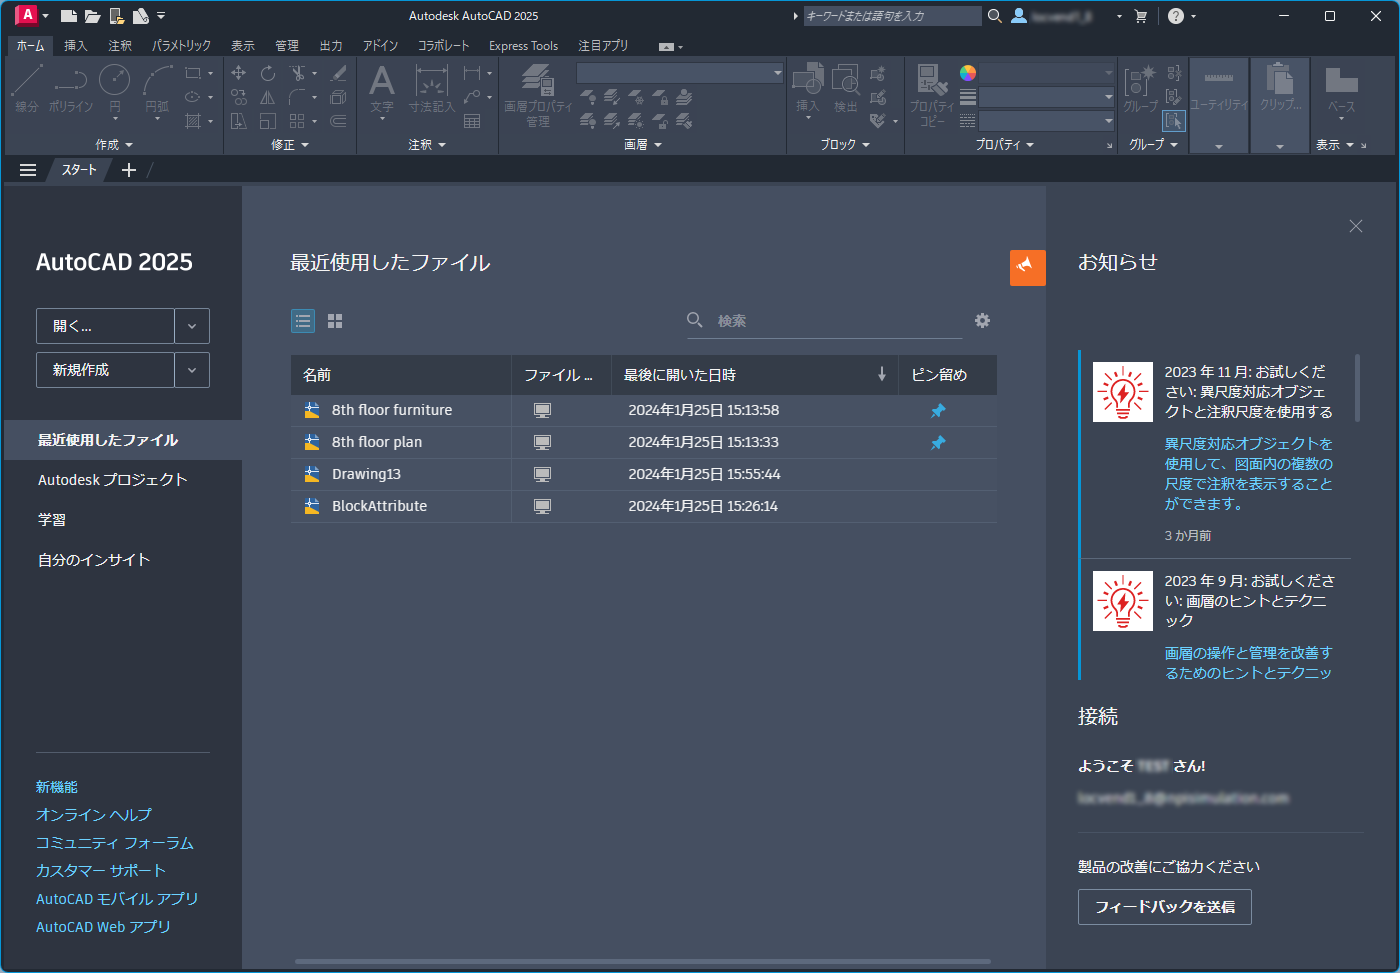1400x973 pixels.
Task: Open the lineweight dropdown
Action: (x=1047, y=97)
